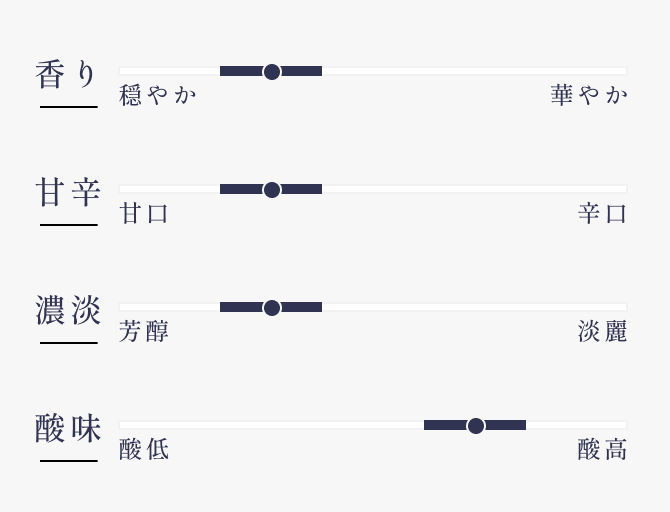This screenshot has height=512, width=670.
Task: Click the far-right end of 甘辛 track
Action: coord(623,189)
